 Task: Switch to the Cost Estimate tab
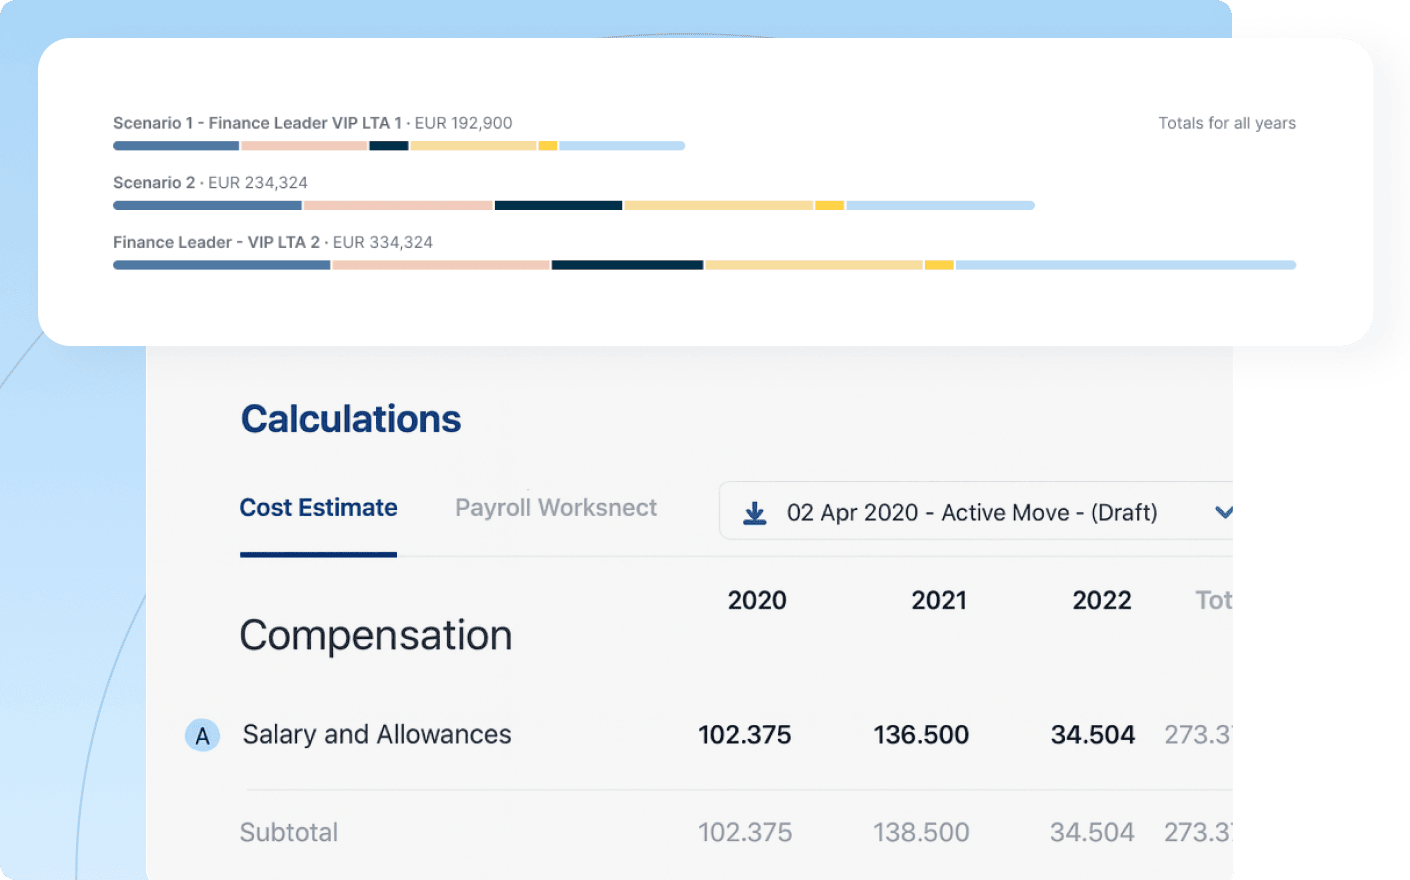(318, 508)
